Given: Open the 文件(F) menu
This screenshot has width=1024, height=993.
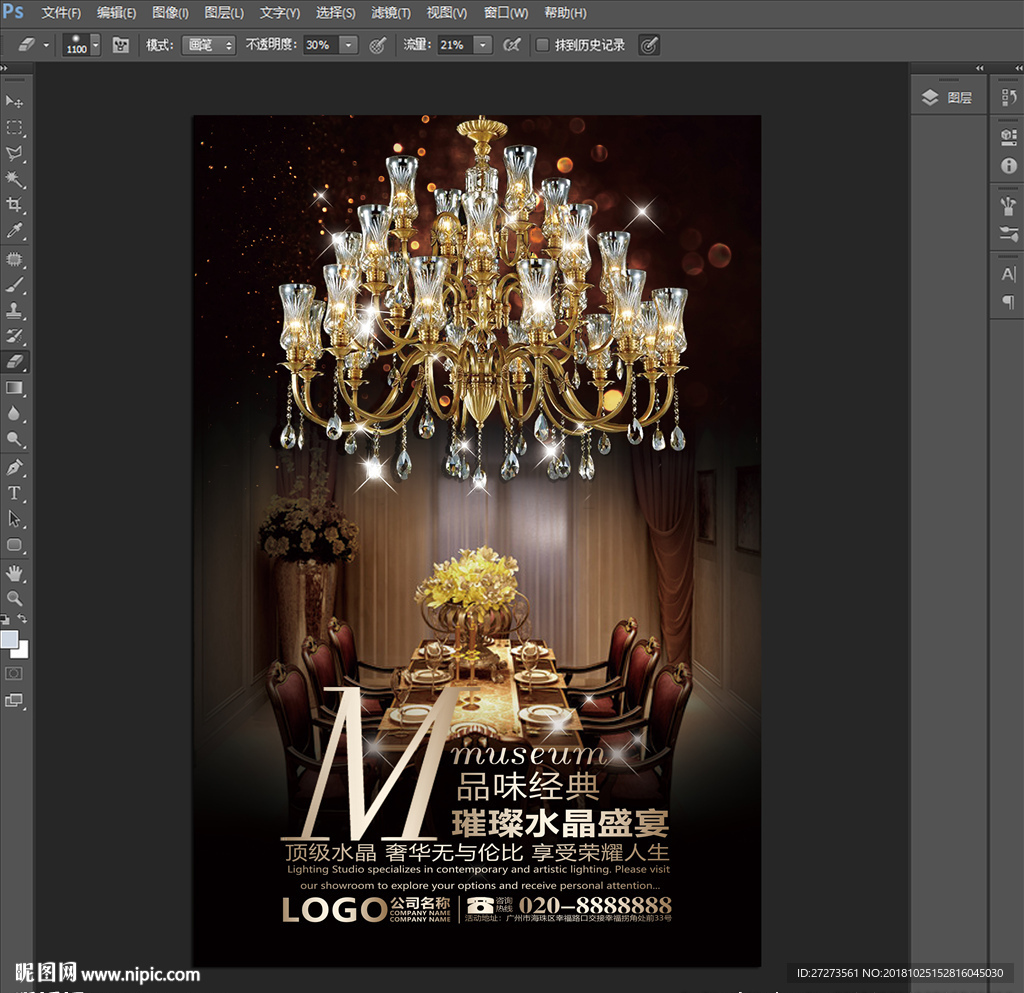Looking at the screenshot, I should tap(61, 13).
